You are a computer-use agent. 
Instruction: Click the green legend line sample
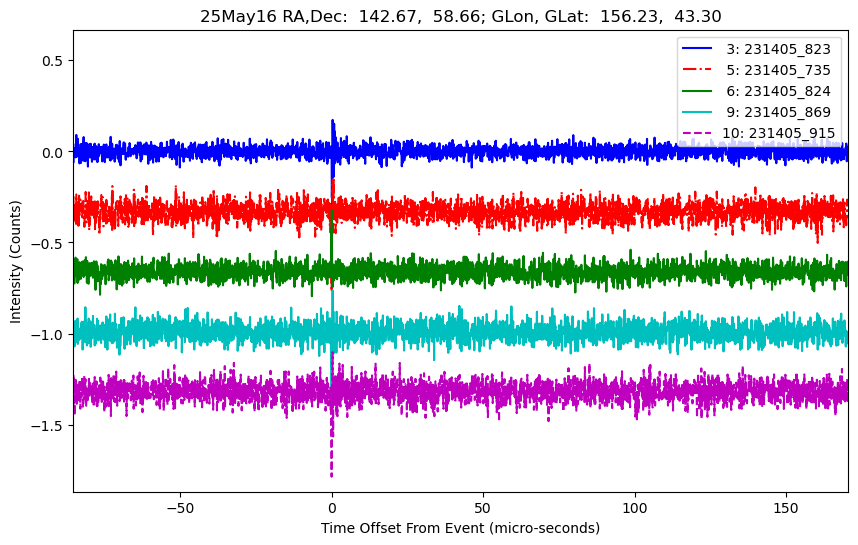coord(700,92)
